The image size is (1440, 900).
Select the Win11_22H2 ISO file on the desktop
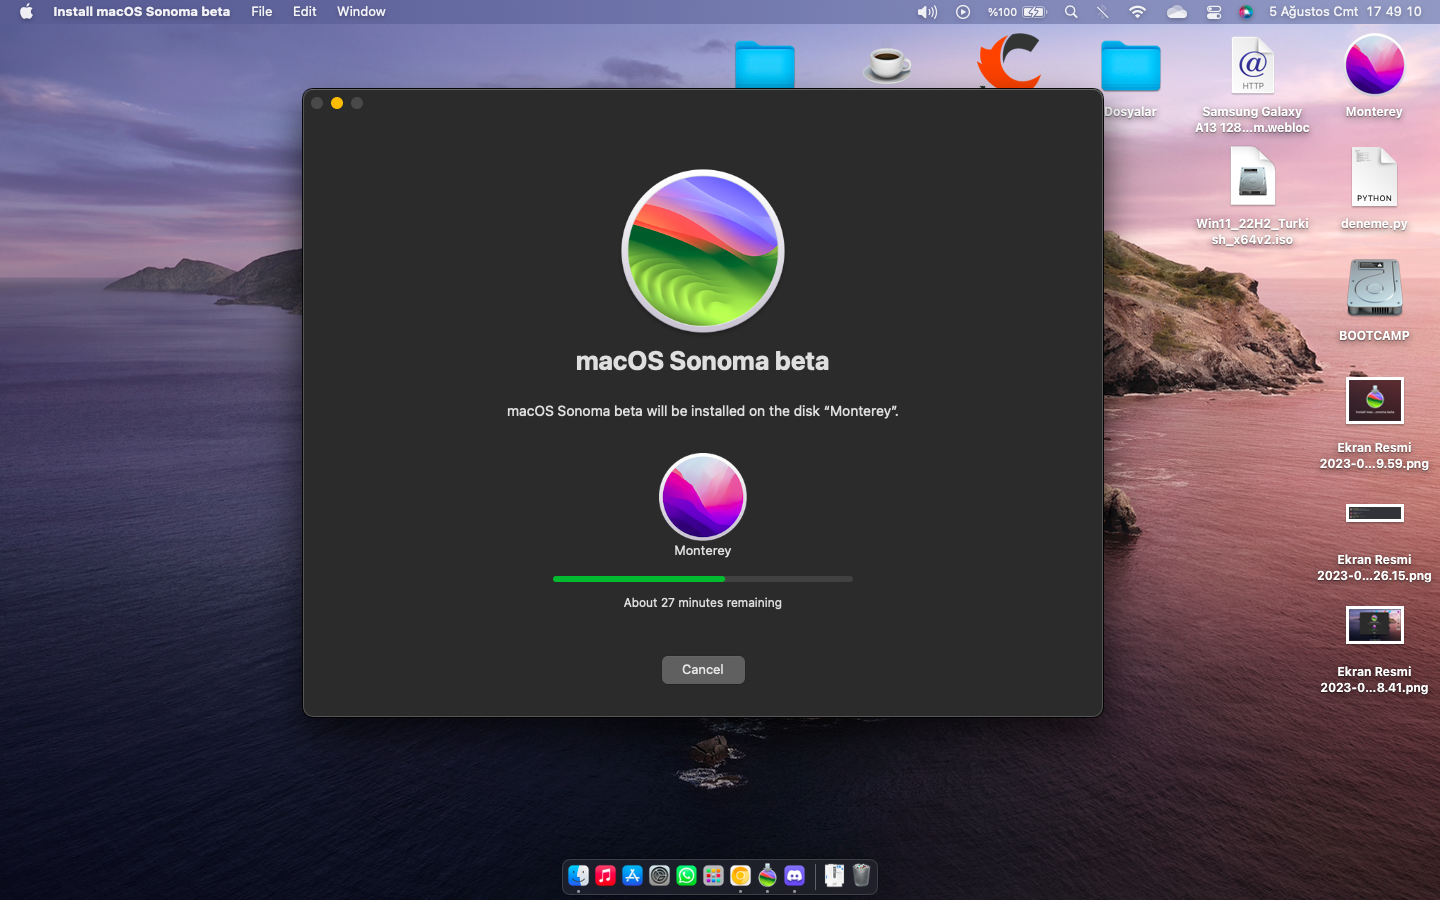[1252, 178]
